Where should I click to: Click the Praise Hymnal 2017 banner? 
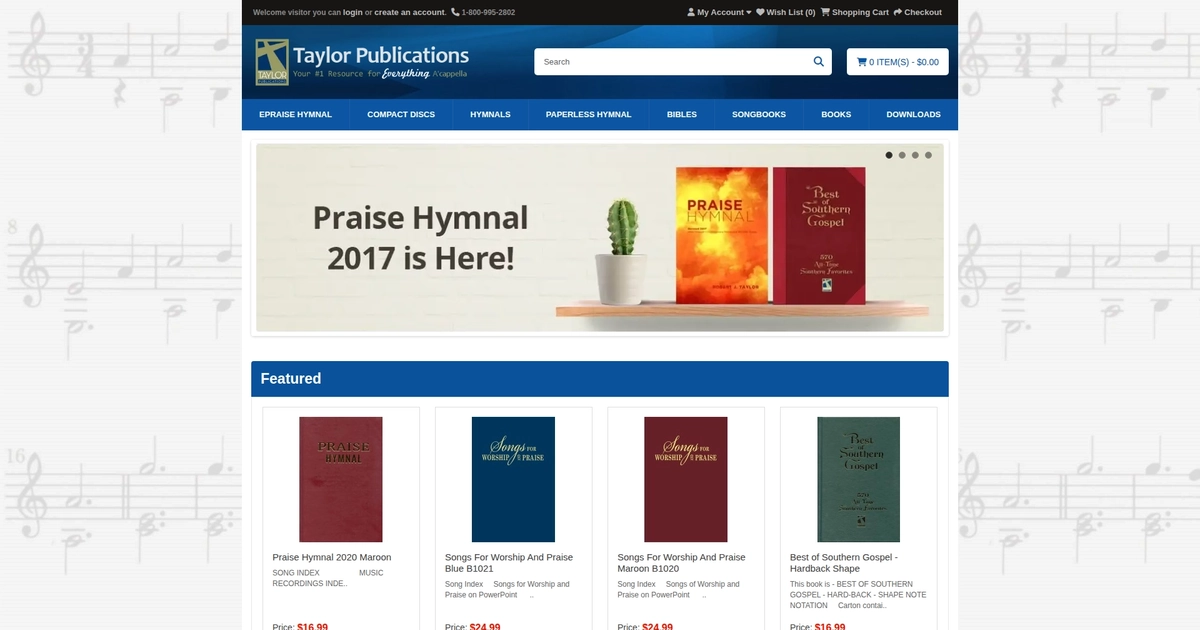600,238
